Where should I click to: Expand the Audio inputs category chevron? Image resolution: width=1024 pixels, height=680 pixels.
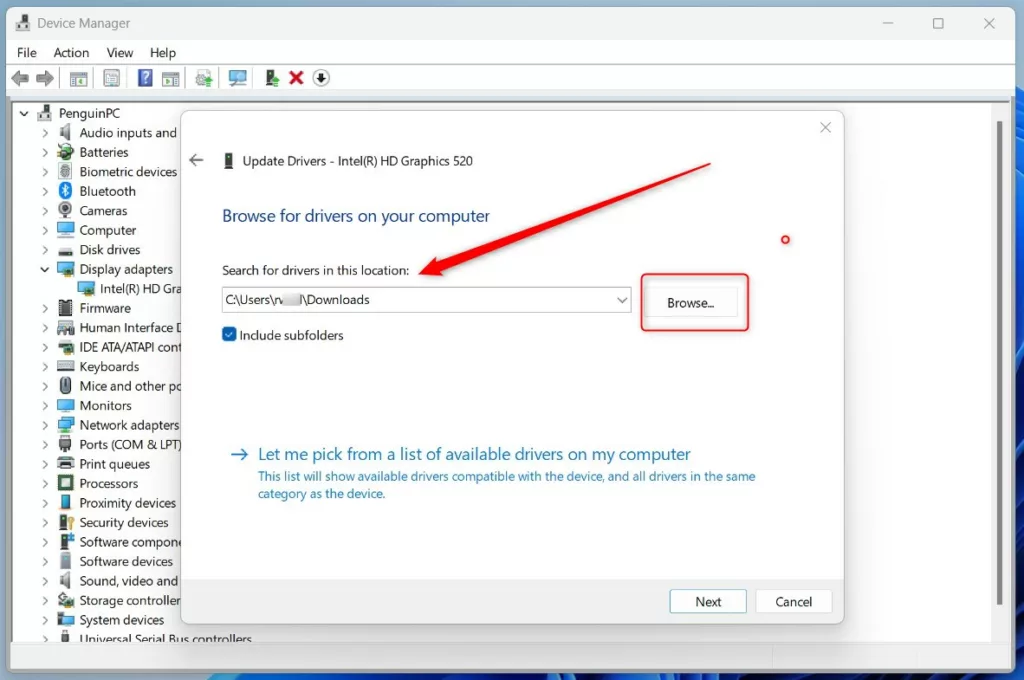(x=44, y=133)
